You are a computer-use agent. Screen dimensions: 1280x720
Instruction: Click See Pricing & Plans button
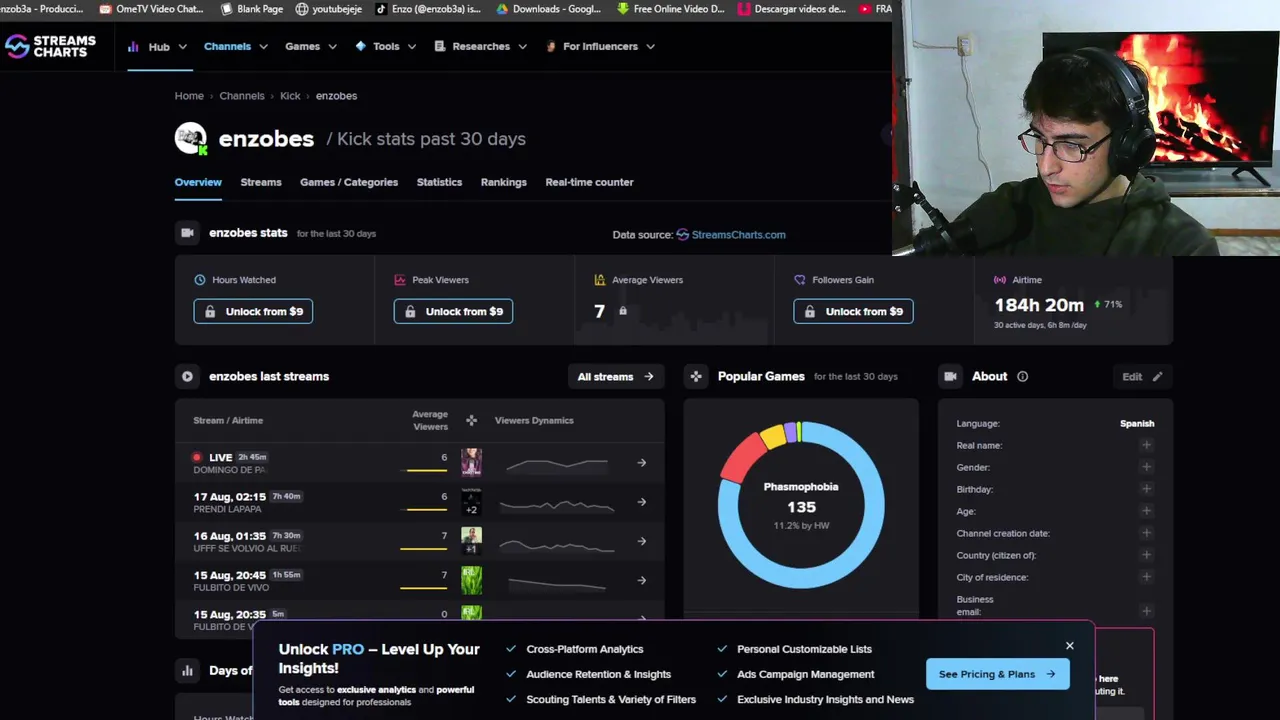click(997, 674)
